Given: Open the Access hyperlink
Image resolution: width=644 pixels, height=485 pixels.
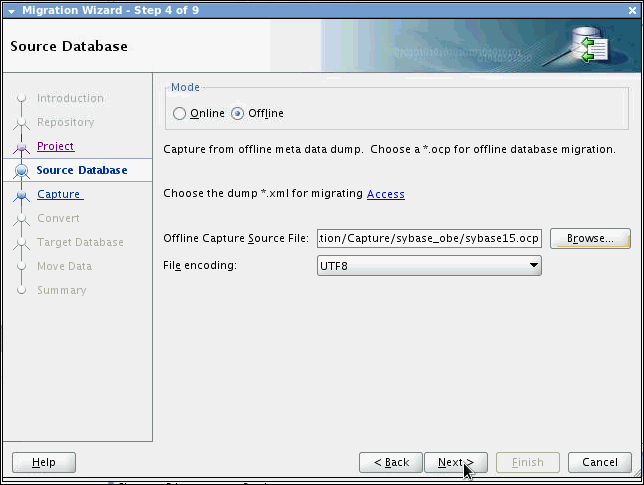Looking at the screenshot, I should 386,194.
